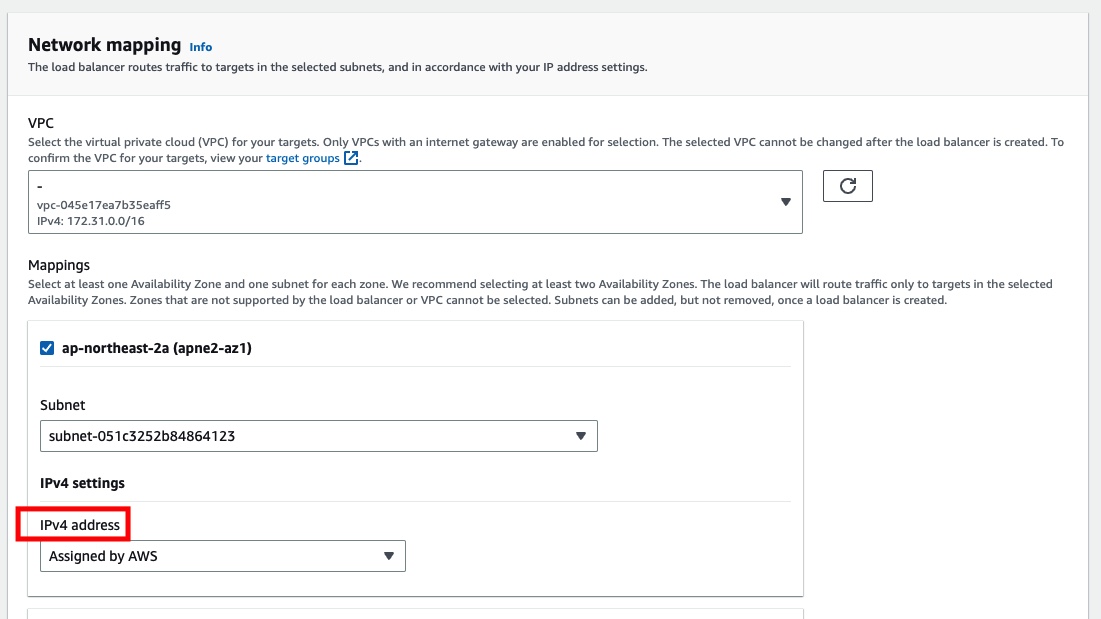Open the Network mapping Info link
The width and height of the screenshot is (1101, 619).
(200, 47)
